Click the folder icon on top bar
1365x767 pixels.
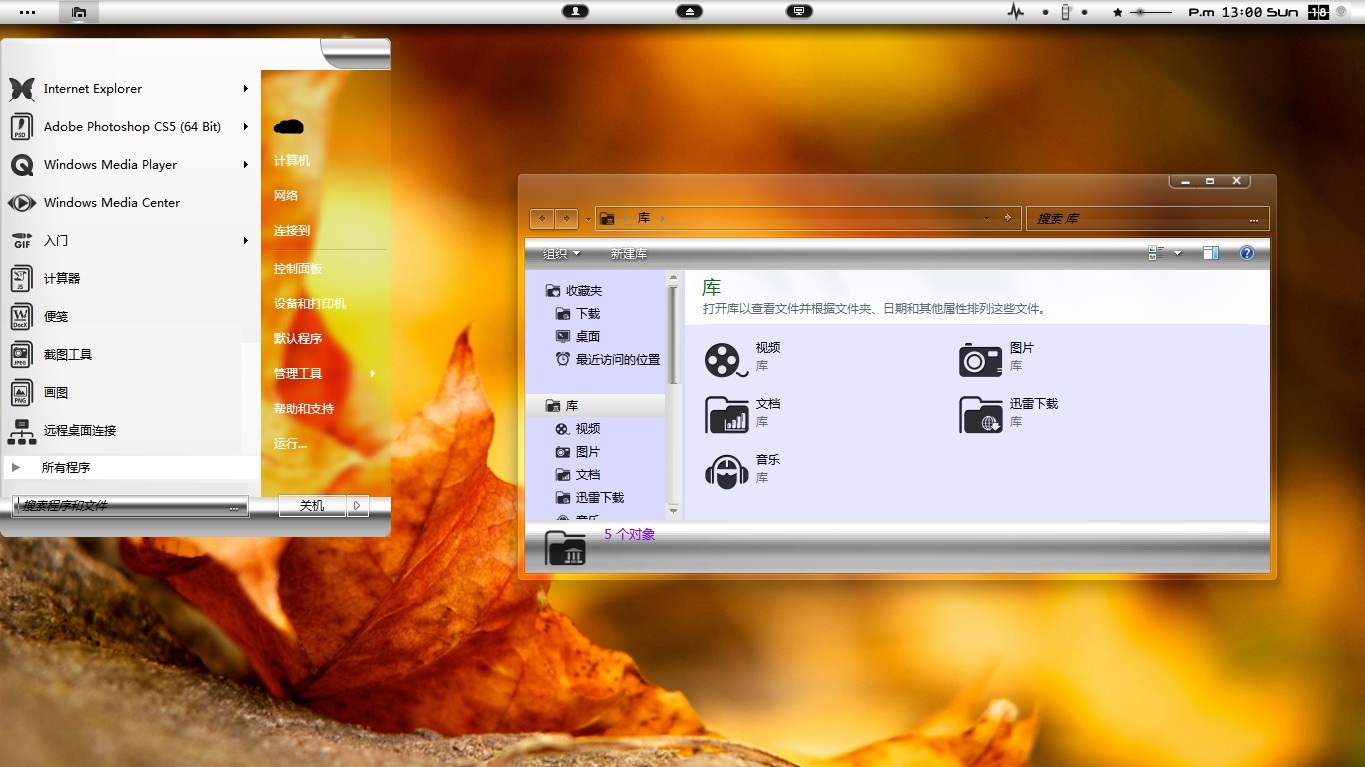tap(79, 12)
